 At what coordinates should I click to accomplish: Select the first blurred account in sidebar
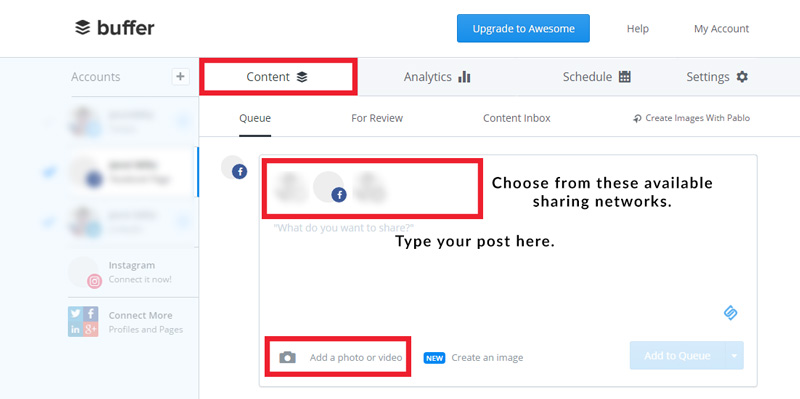coord(133,121)
